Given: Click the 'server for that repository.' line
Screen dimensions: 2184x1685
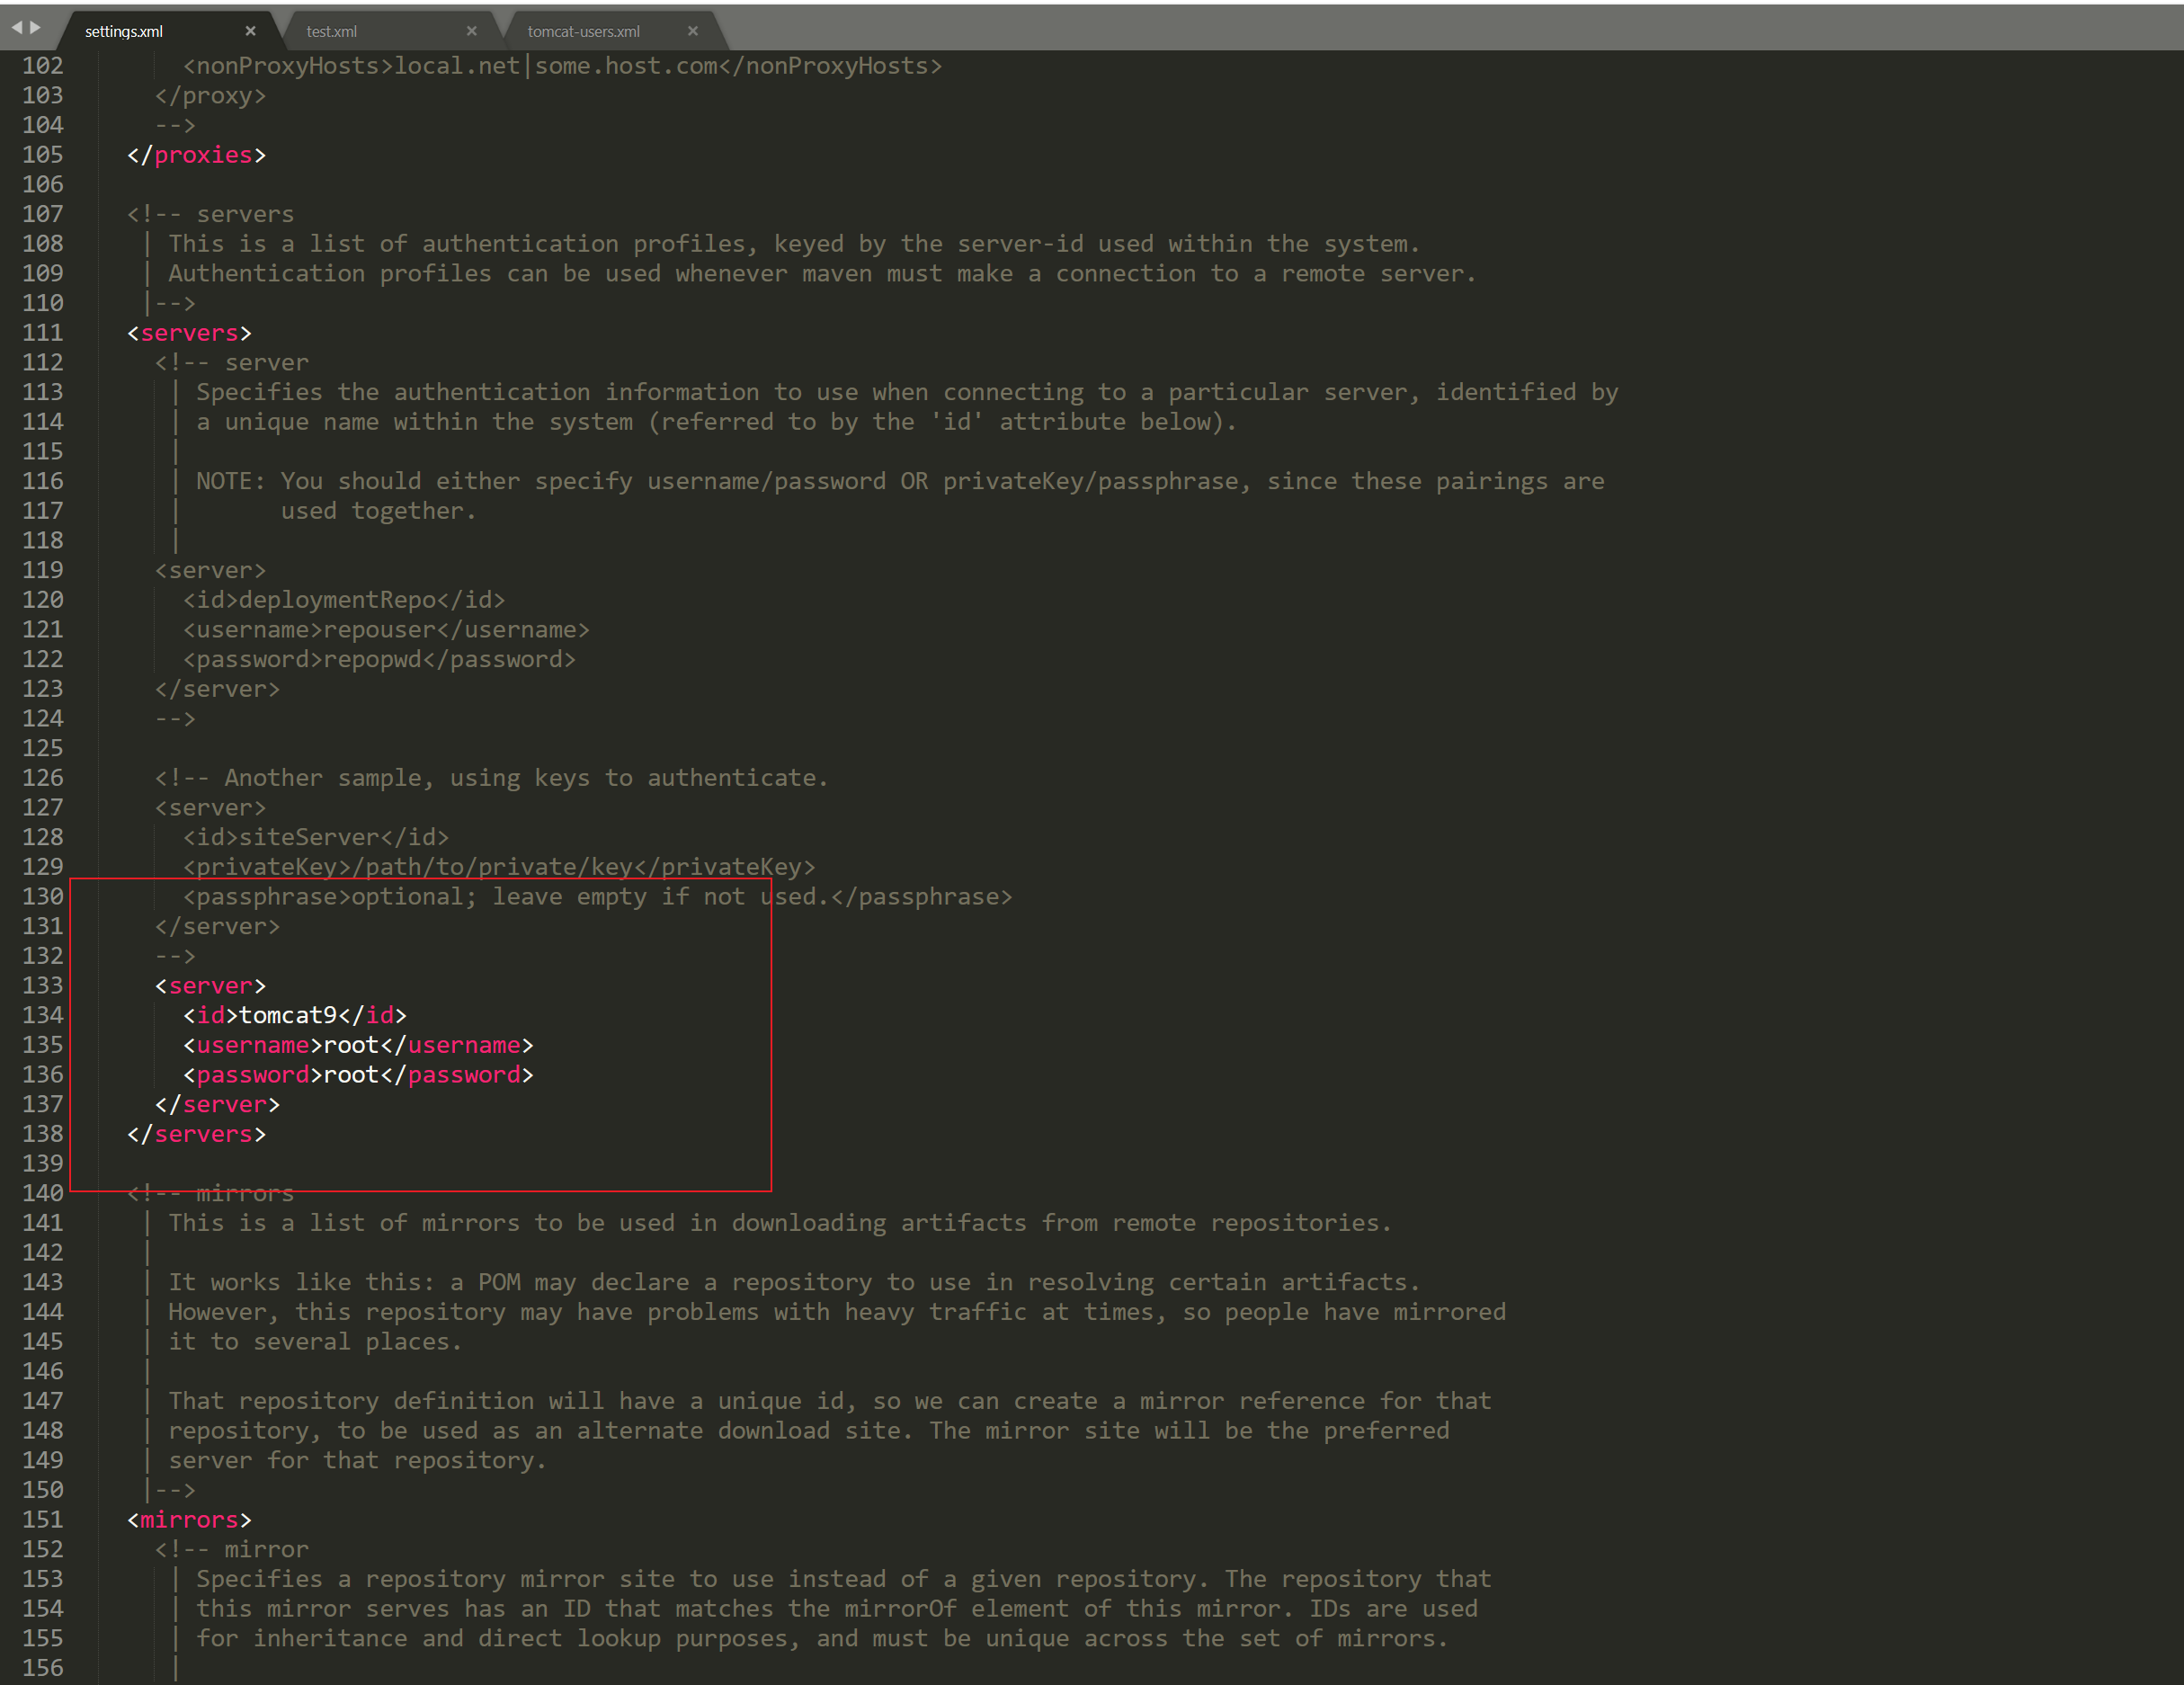Looking at the screenshot, I should click(x=357, y=1459).
